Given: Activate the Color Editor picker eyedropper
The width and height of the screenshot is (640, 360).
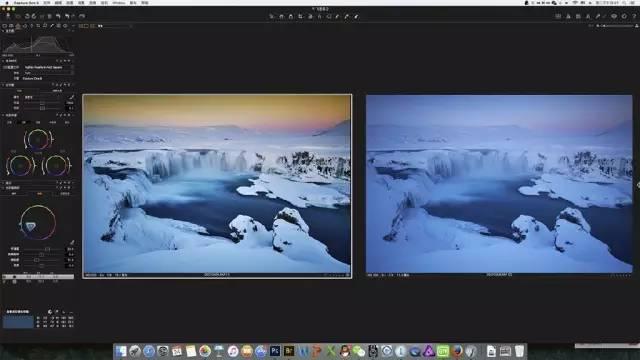Looking at the screenshot, I should tap(72, 242).
